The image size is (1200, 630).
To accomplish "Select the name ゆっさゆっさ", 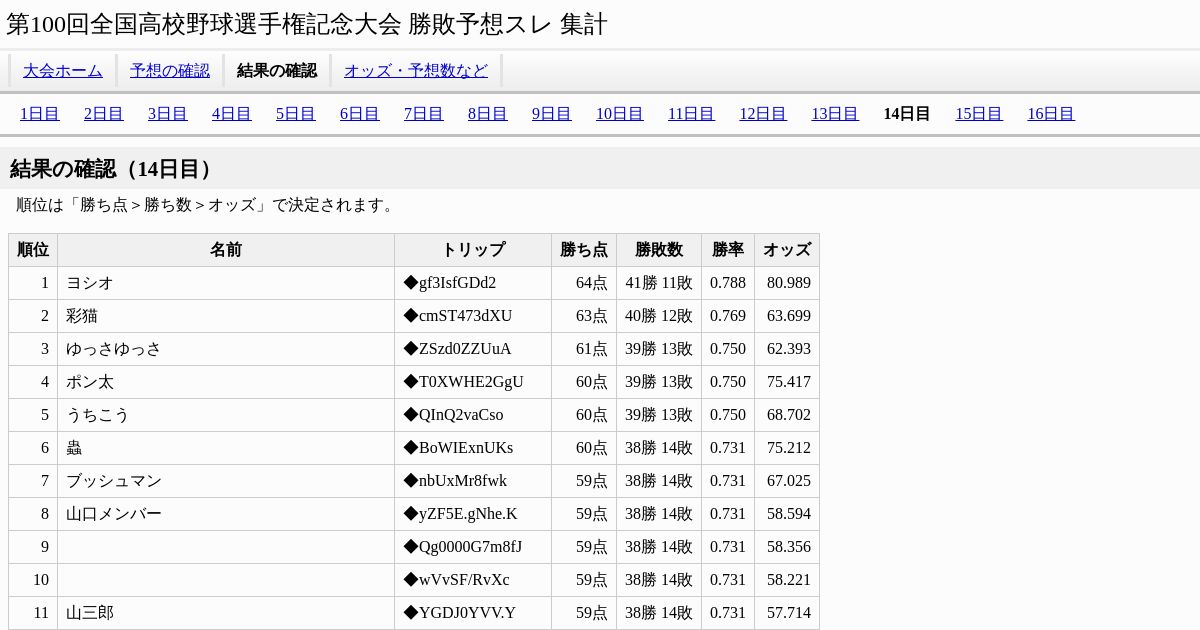I will coord(114,349).
